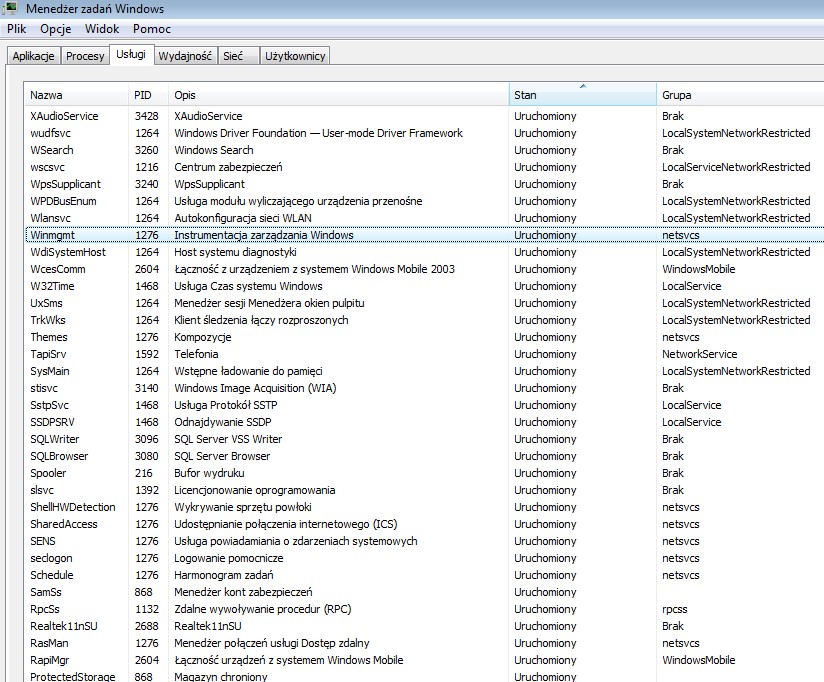Select the XAudioService service row

[425, 116]
